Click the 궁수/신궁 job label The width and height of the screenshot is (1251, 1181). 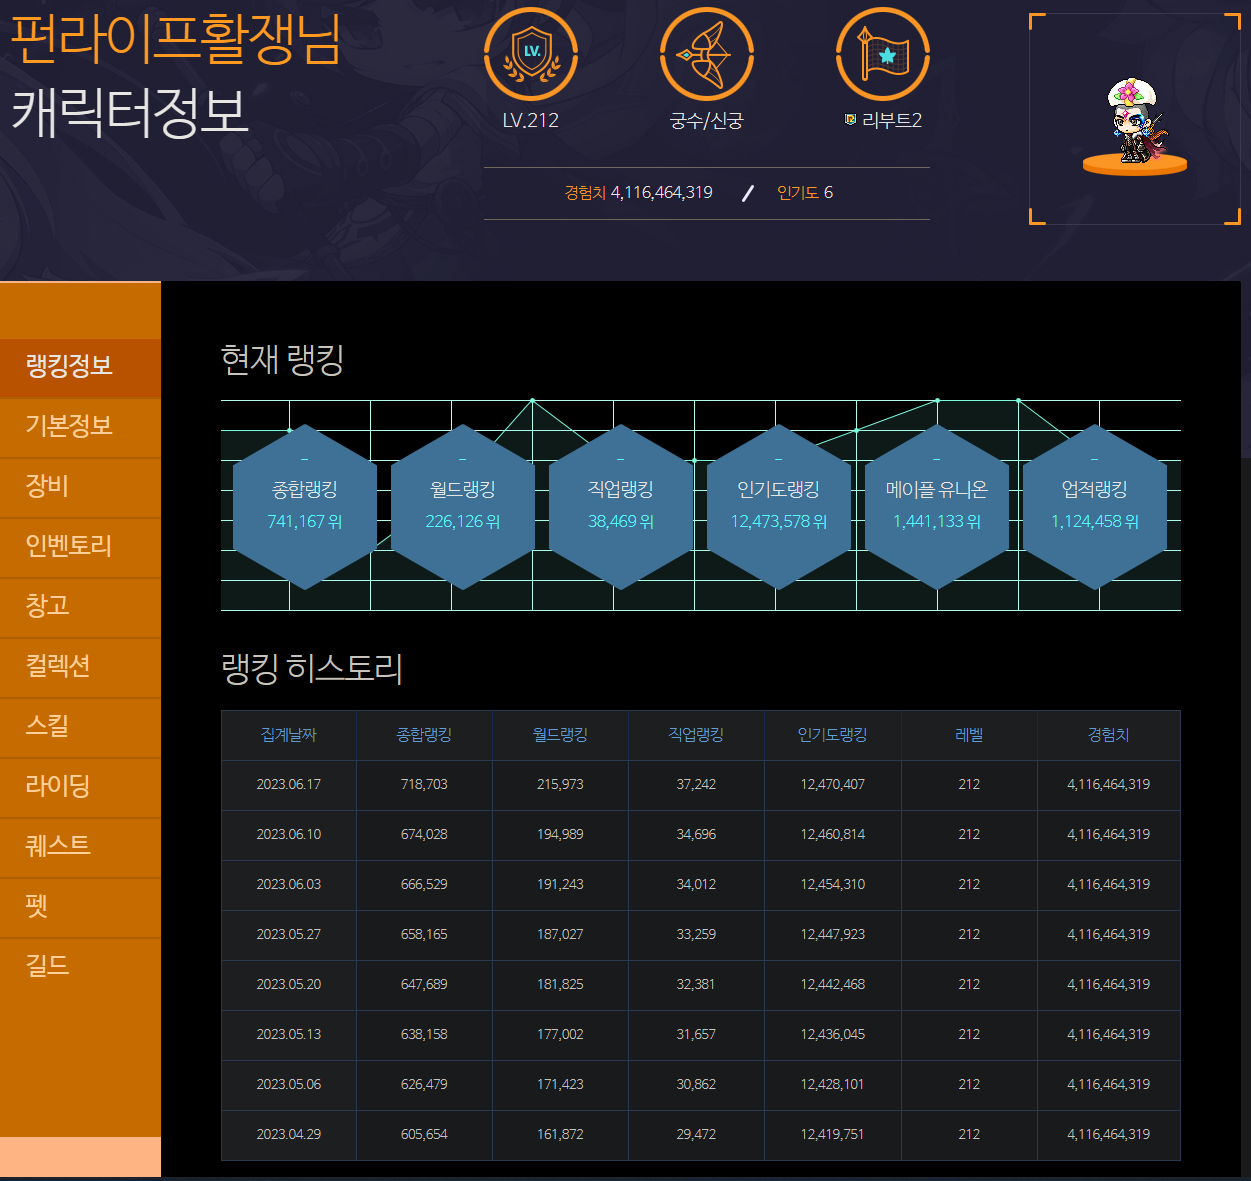707,121
